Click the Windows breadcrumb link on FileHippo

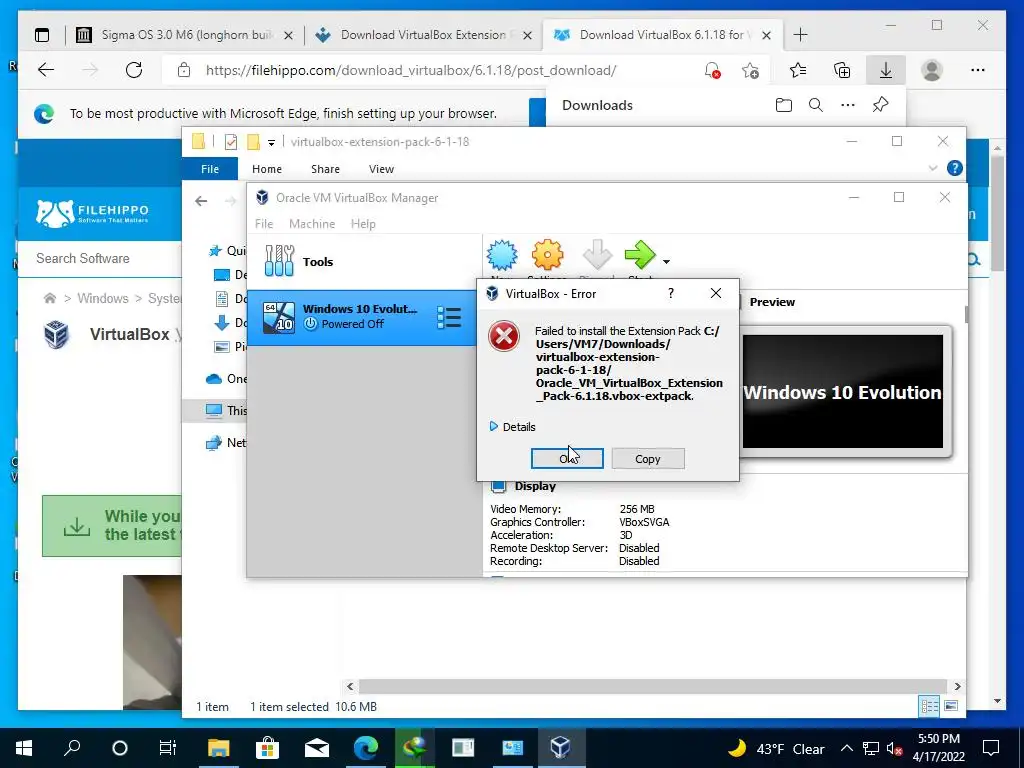click(103, 298)
